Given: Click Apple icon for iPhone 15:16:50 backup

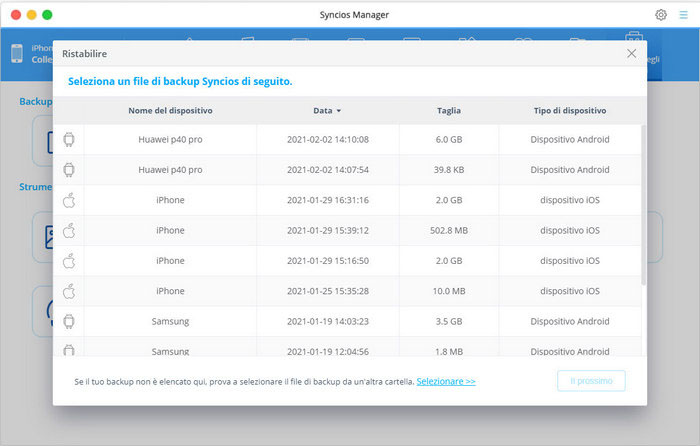Looking at the screenshot, I should pyautogui.click(x=69, y=261).
